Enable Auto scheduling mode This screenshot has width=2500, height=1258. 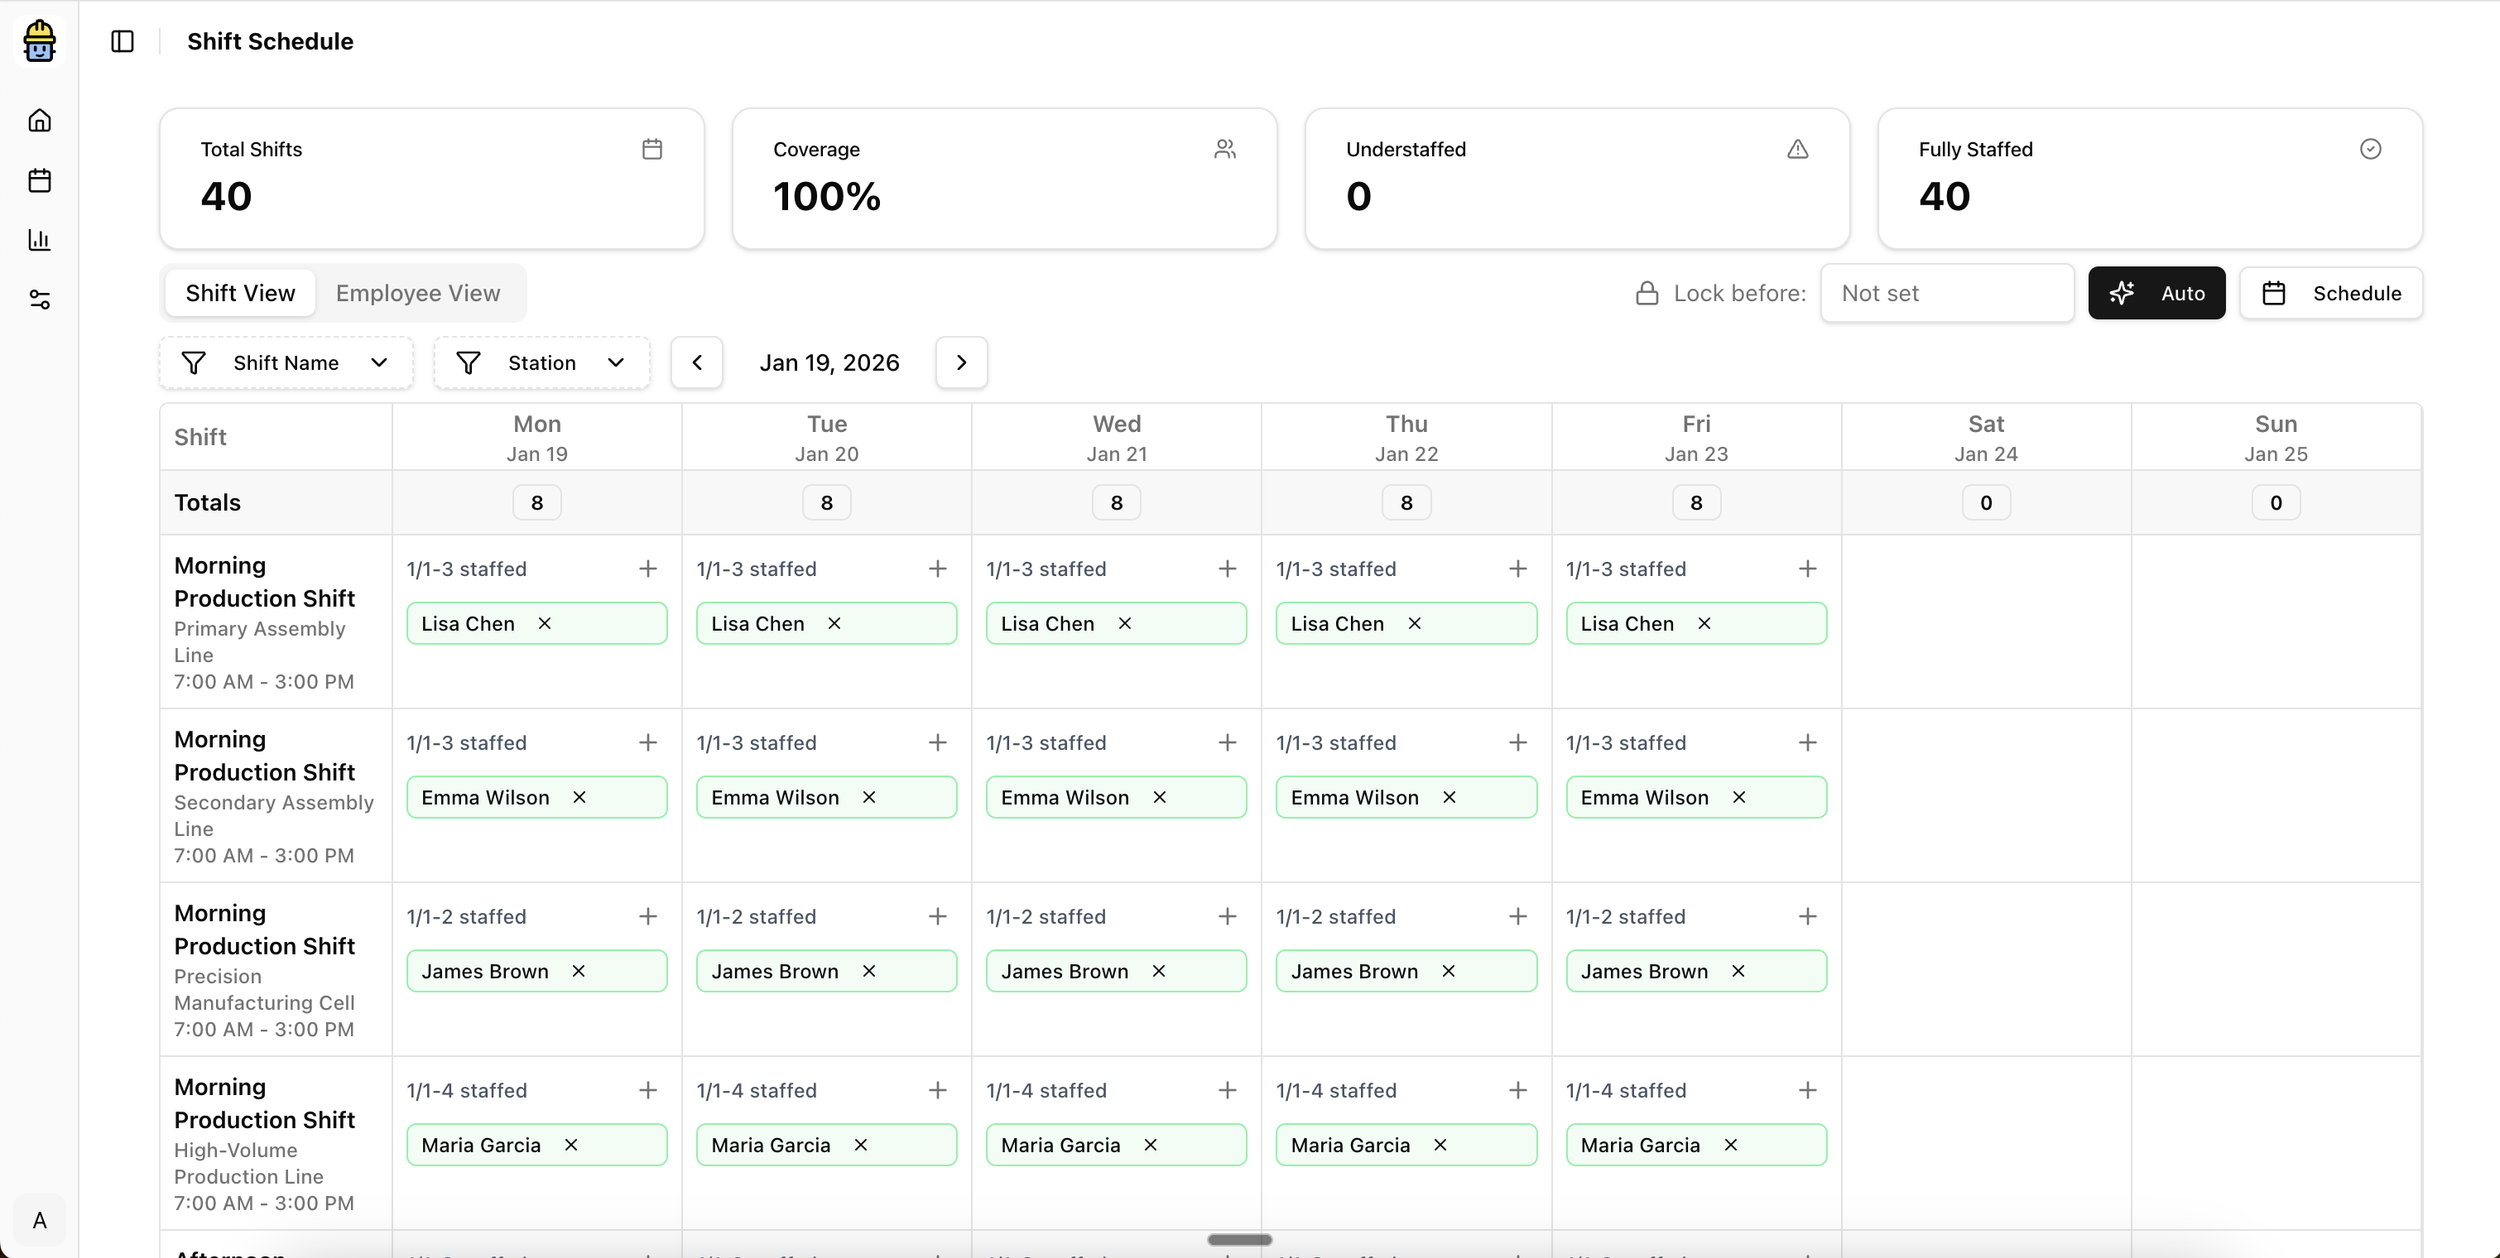tap(2157, 292)
